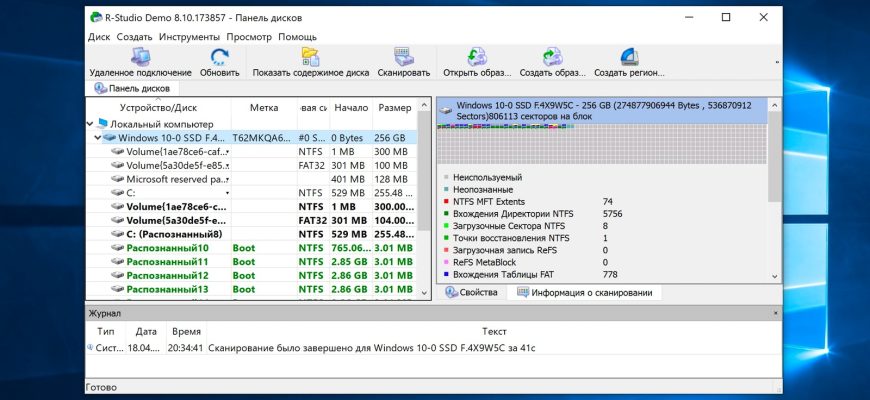Open Показать содержимое диска from the toolbar
The width and height of the screenshot is (870, 400).
[310, 57]
